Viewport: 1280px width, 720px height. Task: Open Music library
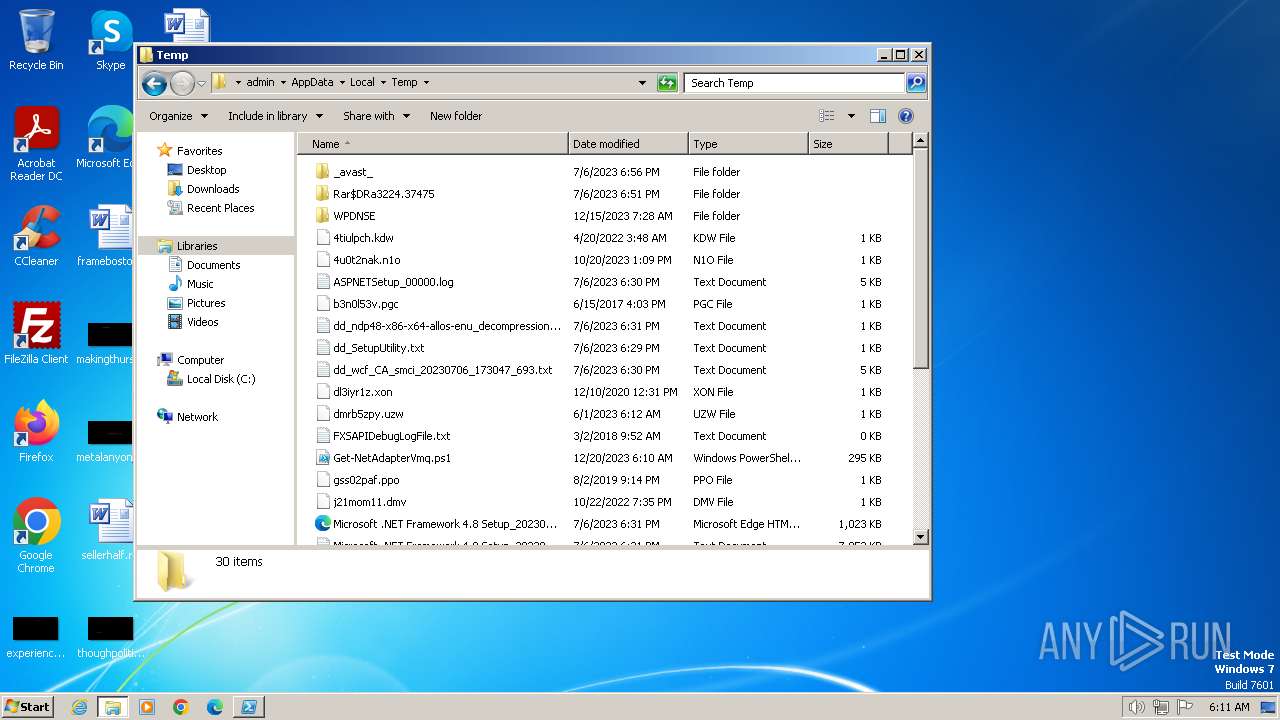(x=200, y=284)
